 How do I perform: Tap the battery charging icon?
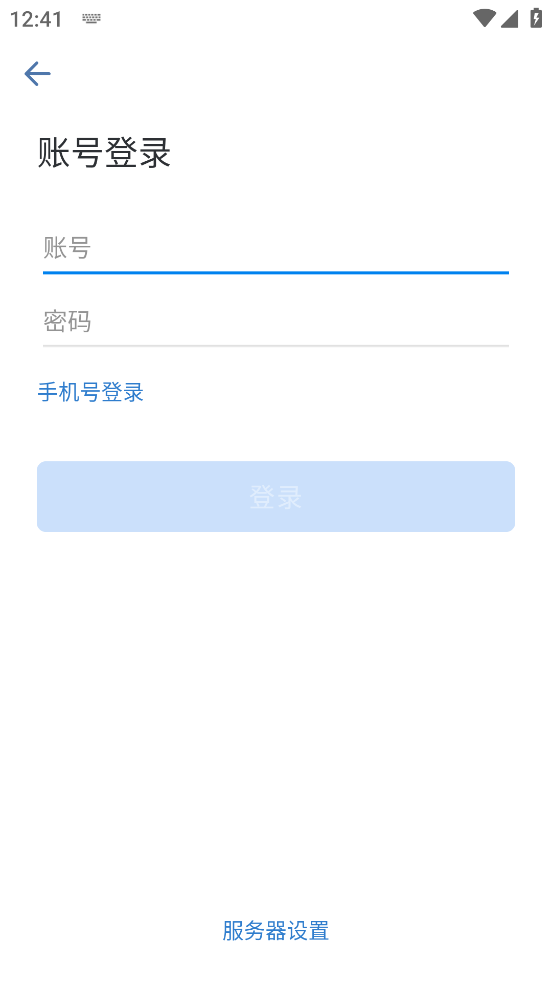tap(536, 18)
